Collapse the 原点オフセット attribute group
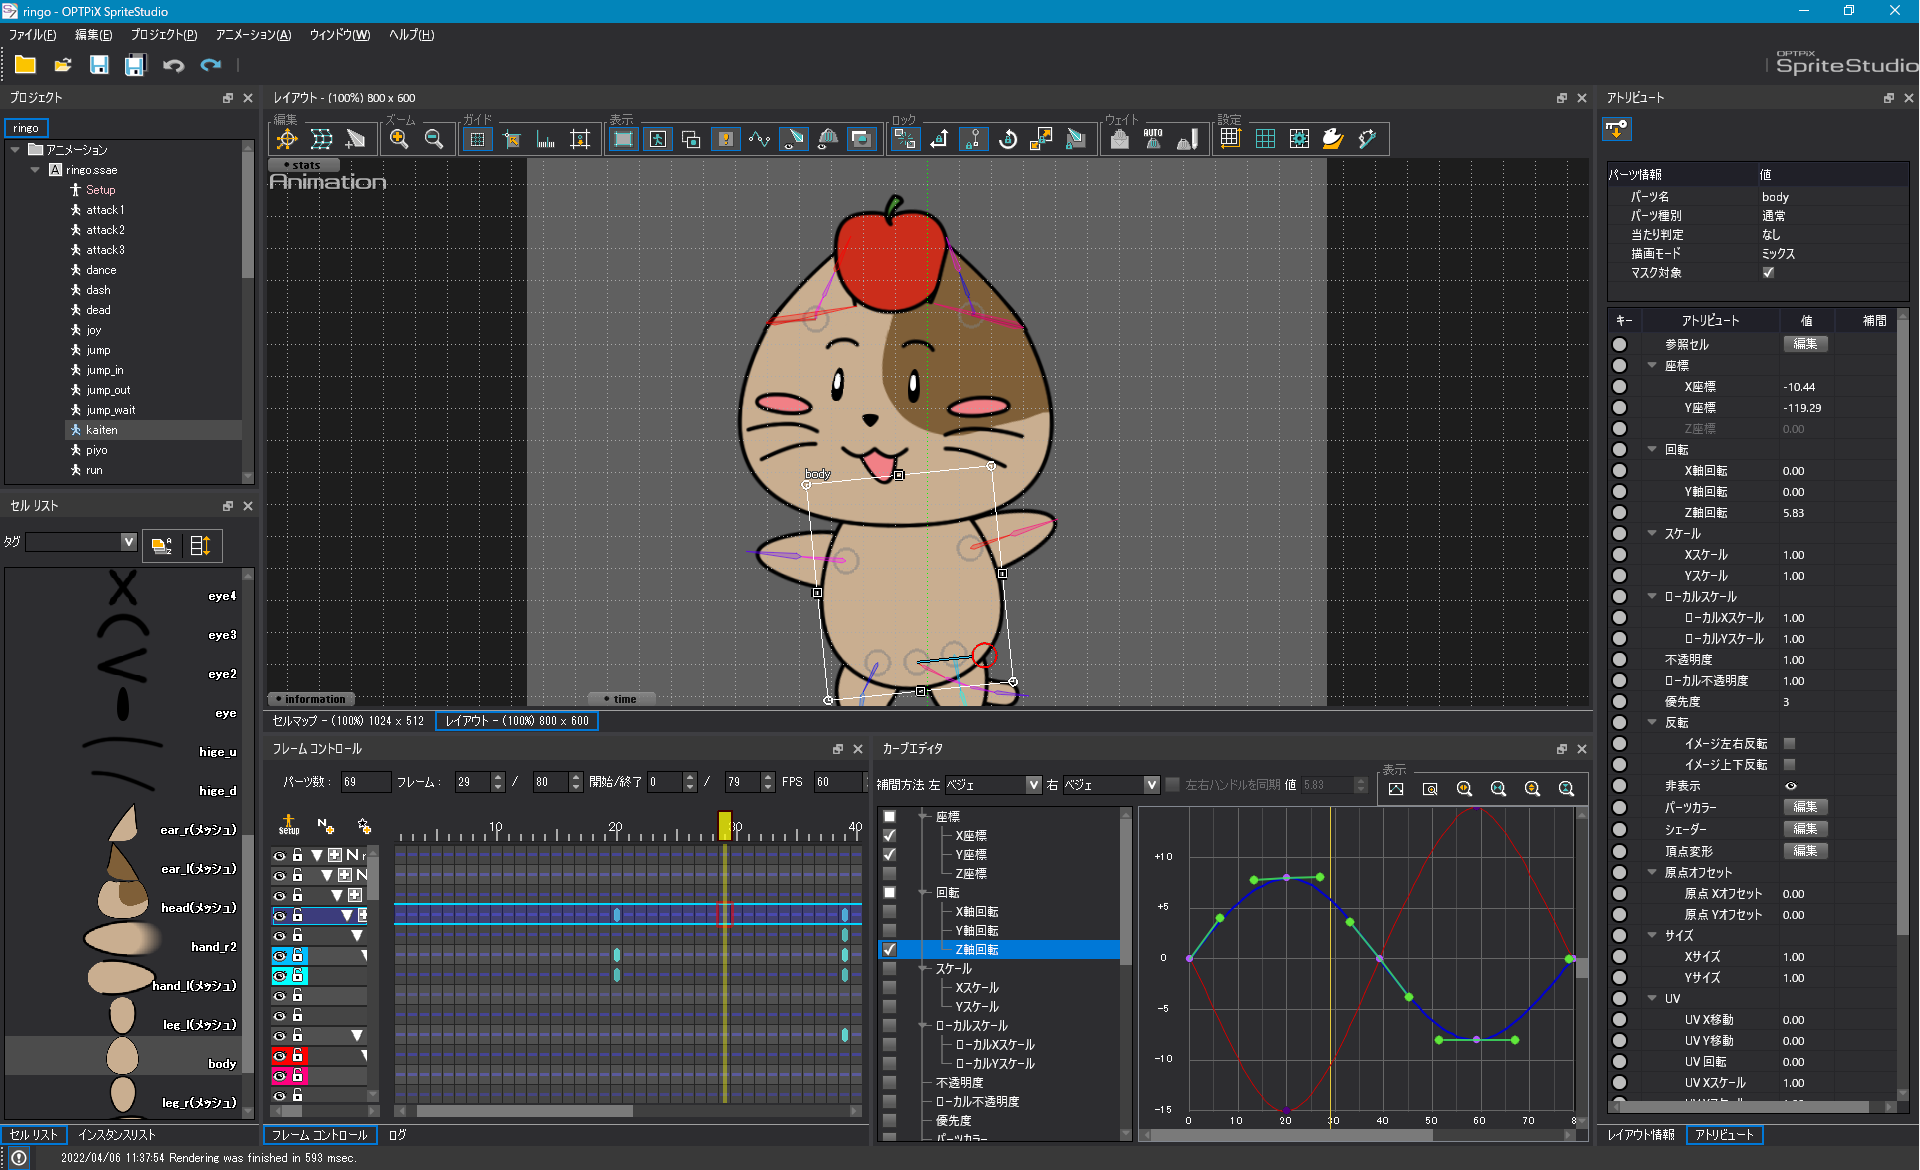The width and height of the screenshot is (1920, 1170). pos(1652,872)
